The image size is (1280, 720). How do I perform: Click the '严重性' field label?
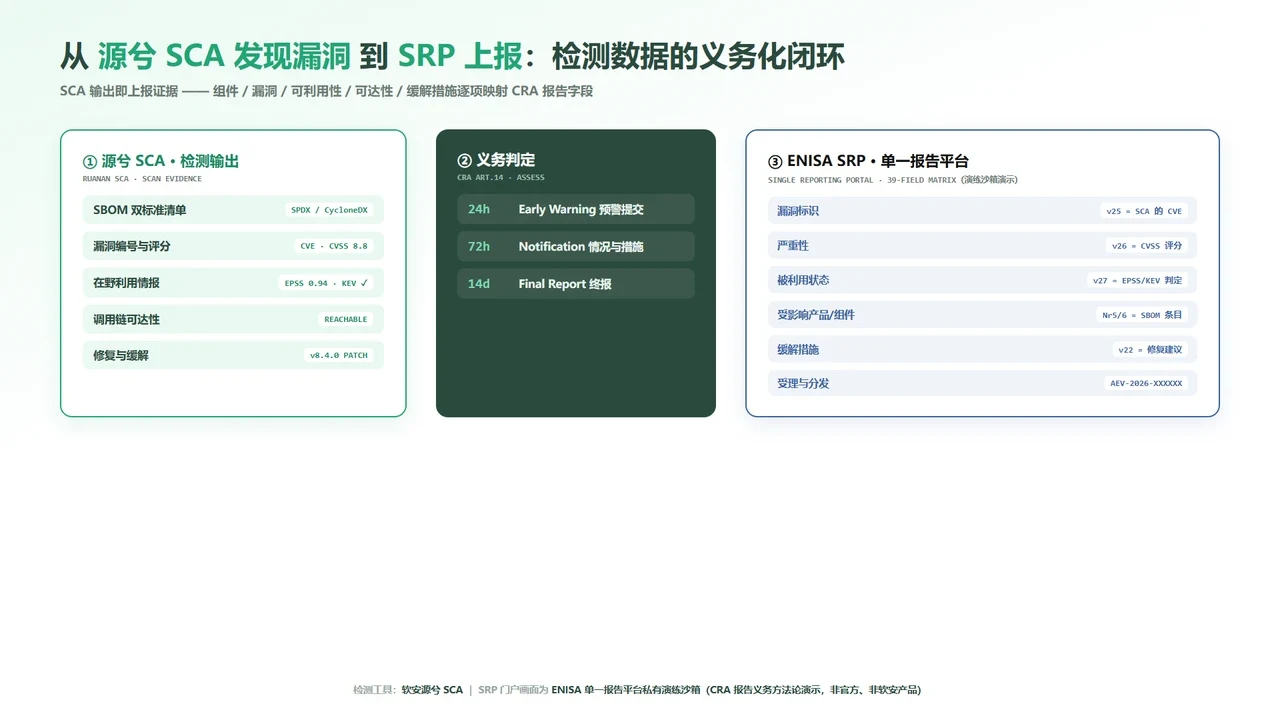click(793, 245)
